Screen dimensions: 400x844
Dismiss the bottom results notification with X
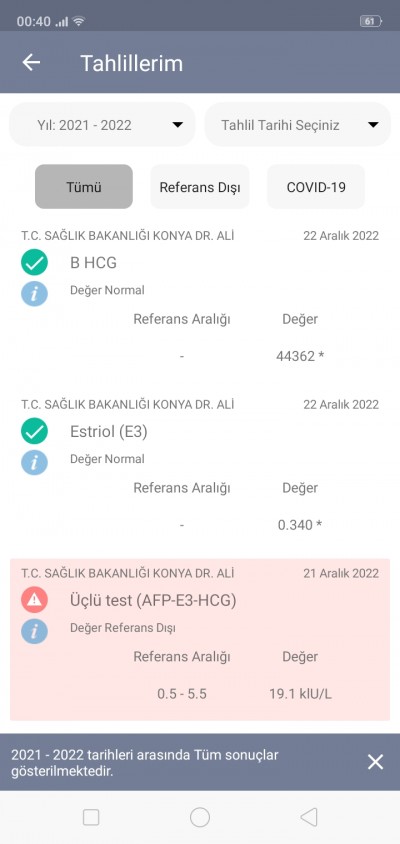click(x=375, y=762)
